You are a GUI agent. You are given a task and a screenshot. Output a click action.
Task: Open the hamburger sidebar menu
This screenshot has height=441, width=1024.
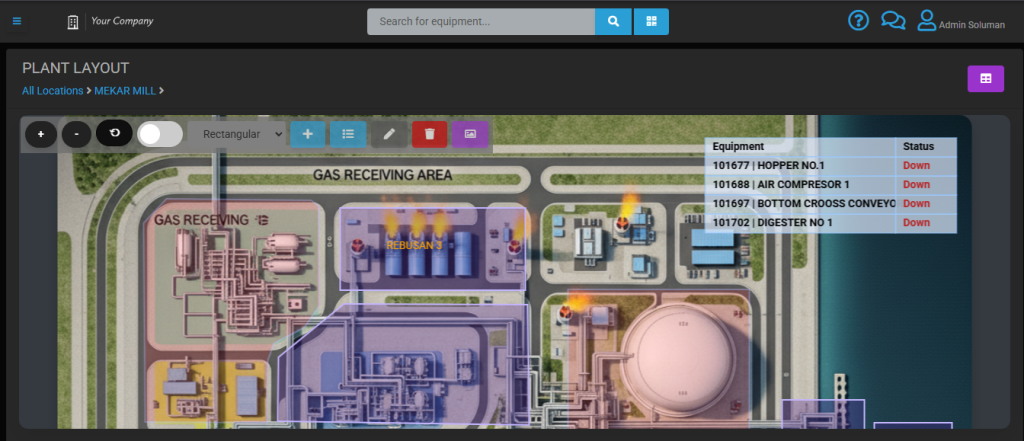[x=17, y=21]
